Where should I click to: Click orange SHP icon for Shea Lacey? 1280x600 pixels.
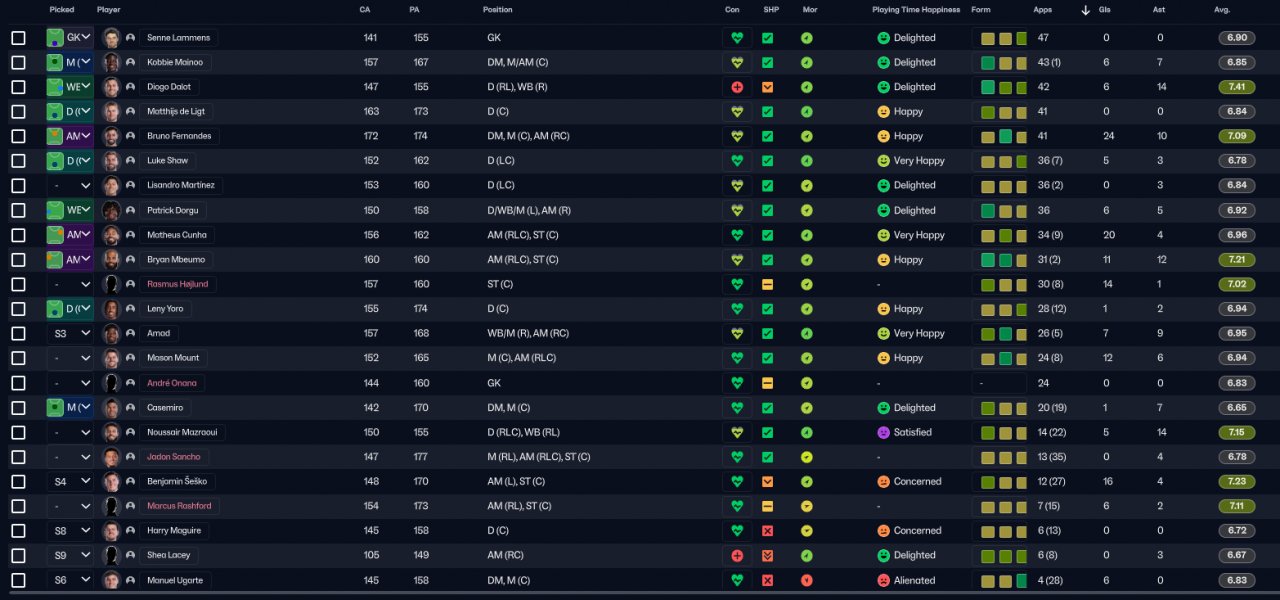[767, 555]
